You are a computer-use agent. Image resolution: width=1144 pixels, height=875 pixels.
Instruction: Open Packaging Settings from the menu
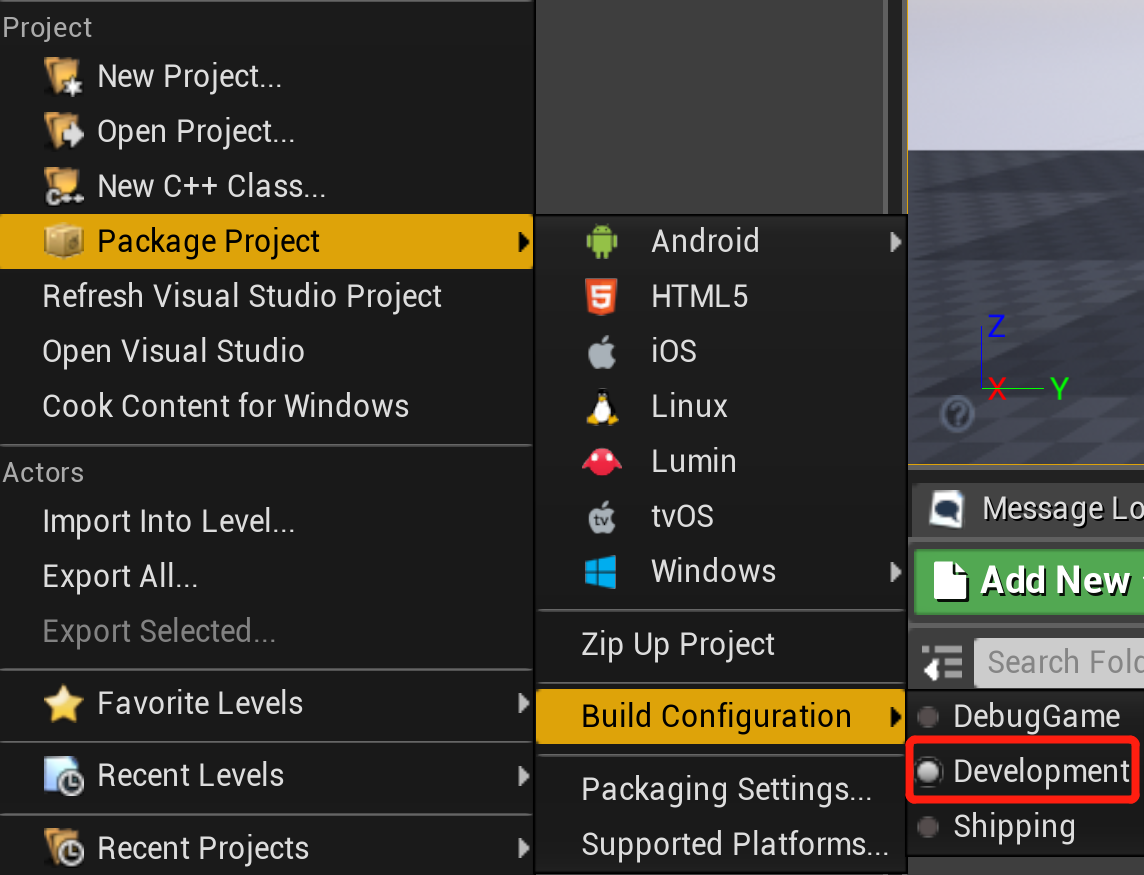coord(726,789)
